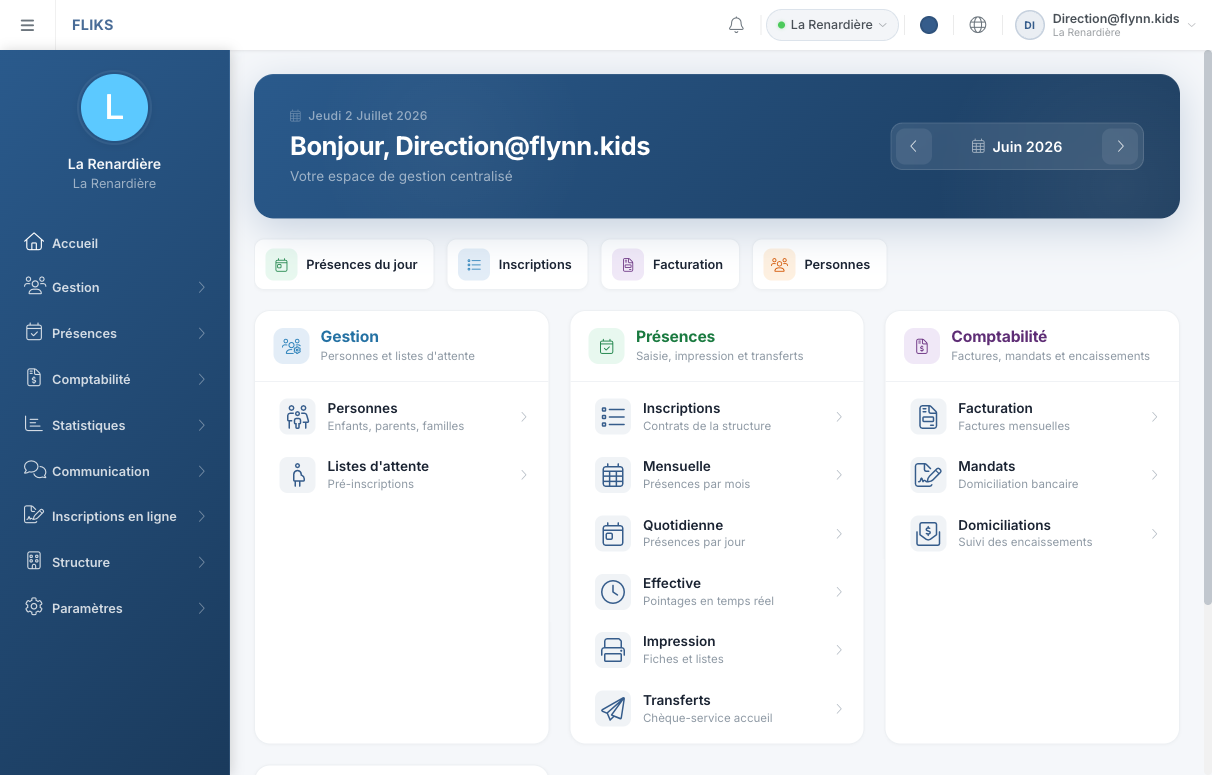Expand the Comptabilité sidebar section
1212x775 pixels.
pos(115,379)
